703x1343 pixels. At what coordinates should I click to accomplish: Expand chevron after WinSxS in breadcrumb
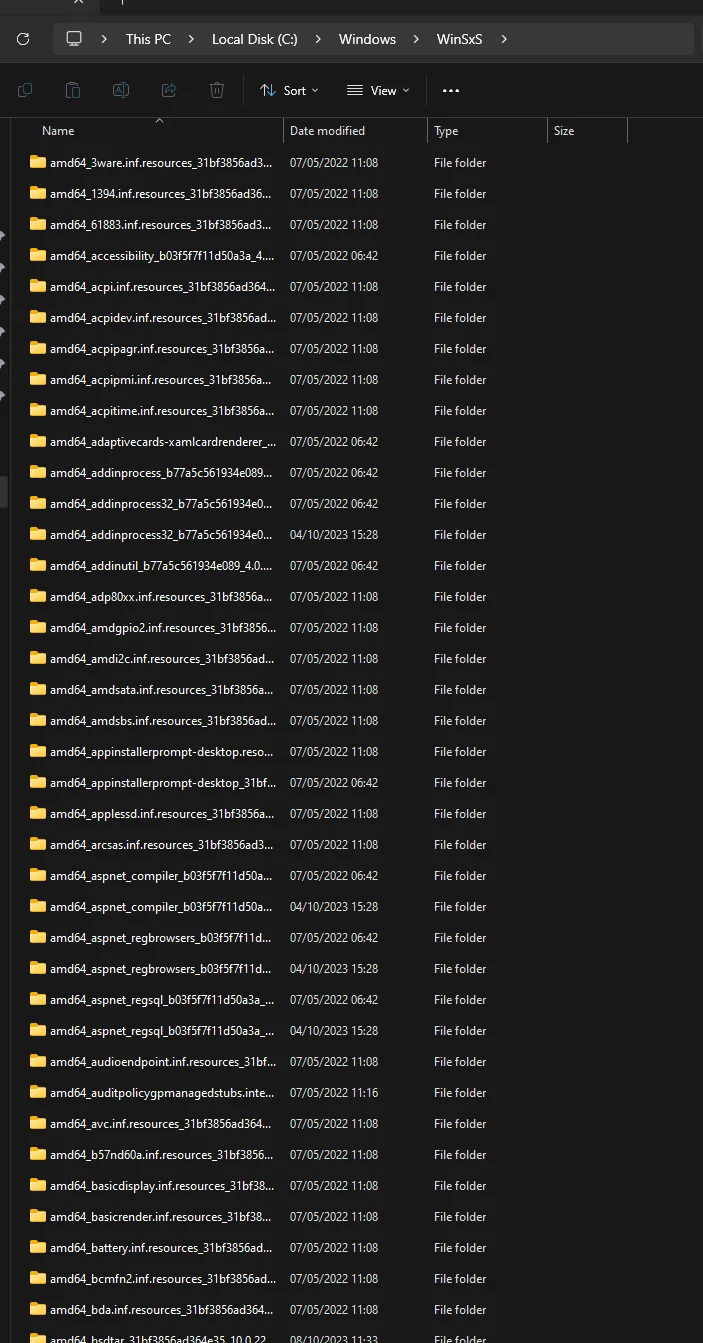[504, 39]
